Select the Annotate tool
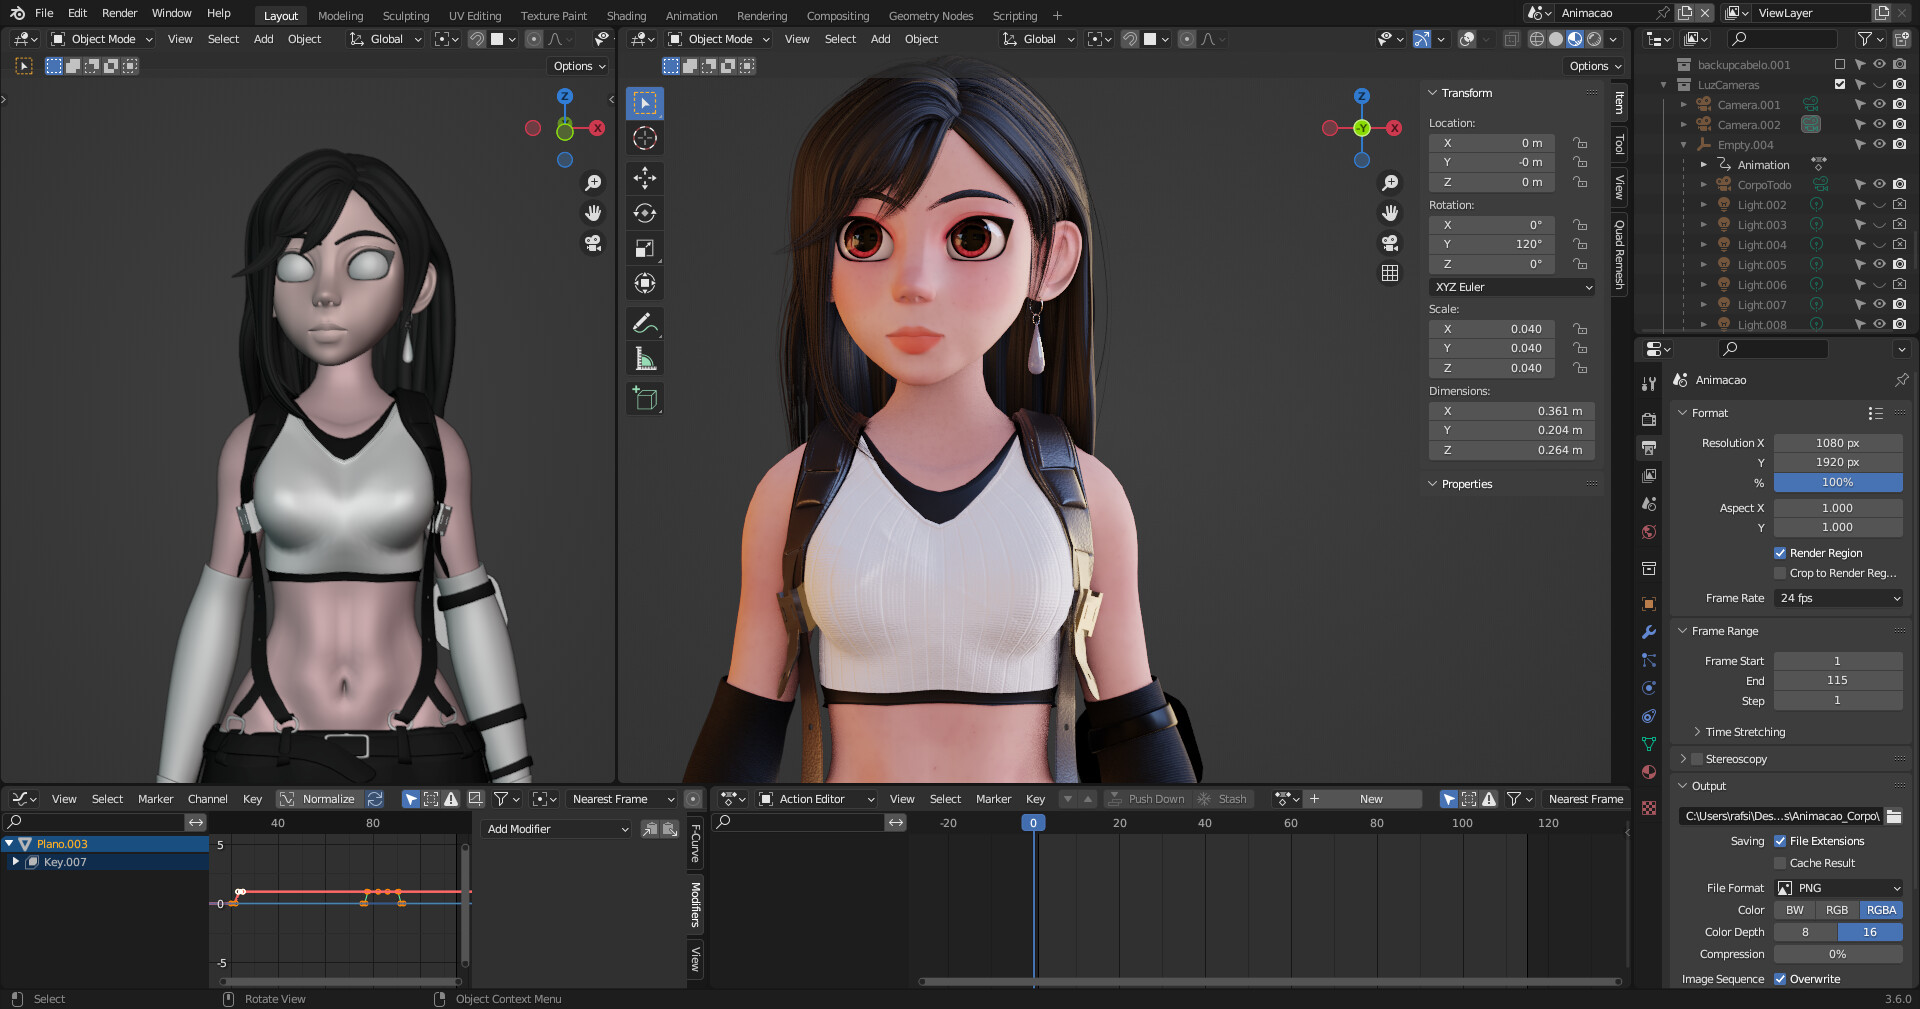The height and width of the screenshot is (1009, 1920). pos(645,324)
